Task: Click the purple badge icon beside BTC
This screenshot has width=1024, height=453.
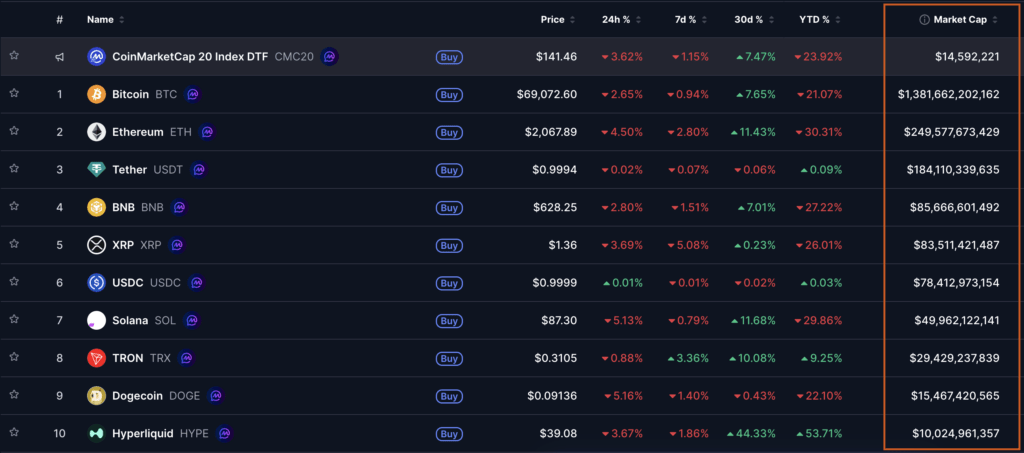Action: [193, 95]
